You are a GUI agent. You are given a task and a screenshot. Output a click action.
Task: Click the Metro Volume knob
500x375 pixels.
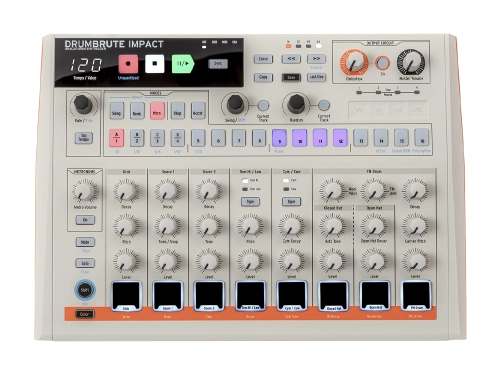[x=85, y=191]
